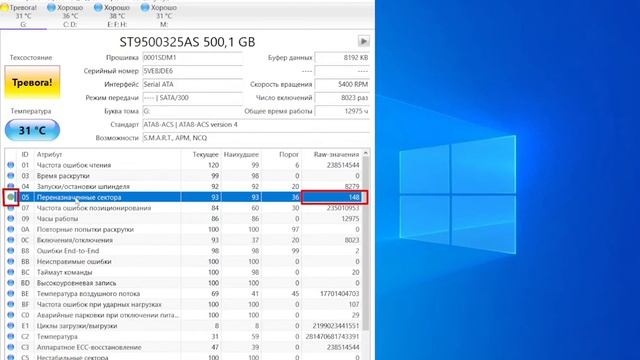Click the firmware field 0001SDM1
The image size is (640, 360).
pos(192,58)
